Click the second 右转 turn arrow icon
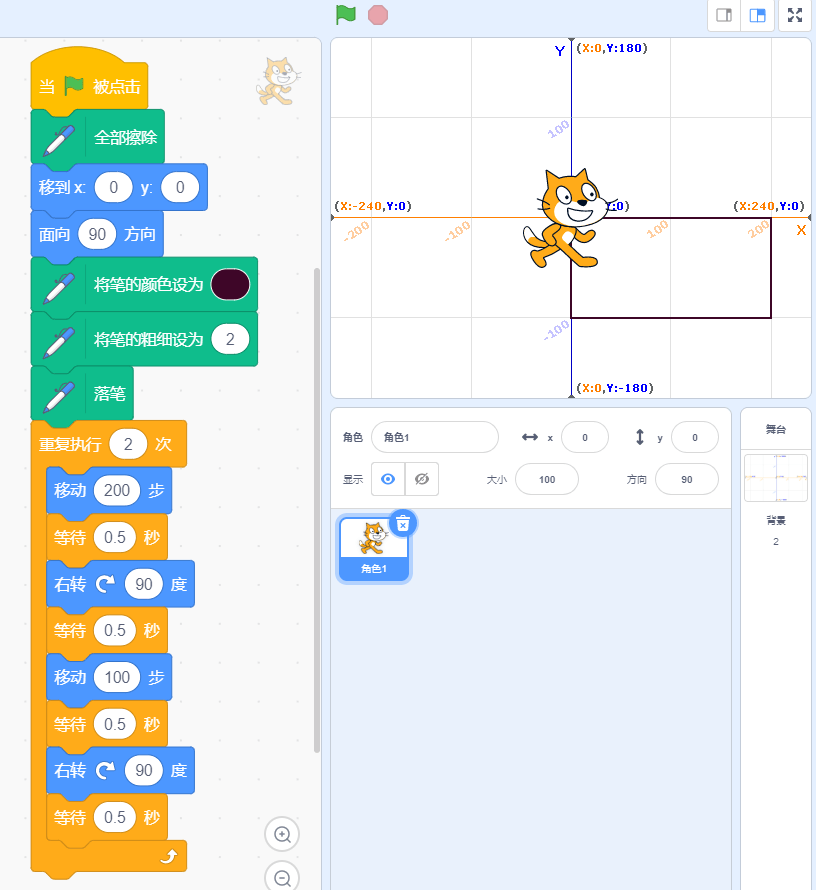This screenshot has width=816, height=890. (x=105, y=770)
